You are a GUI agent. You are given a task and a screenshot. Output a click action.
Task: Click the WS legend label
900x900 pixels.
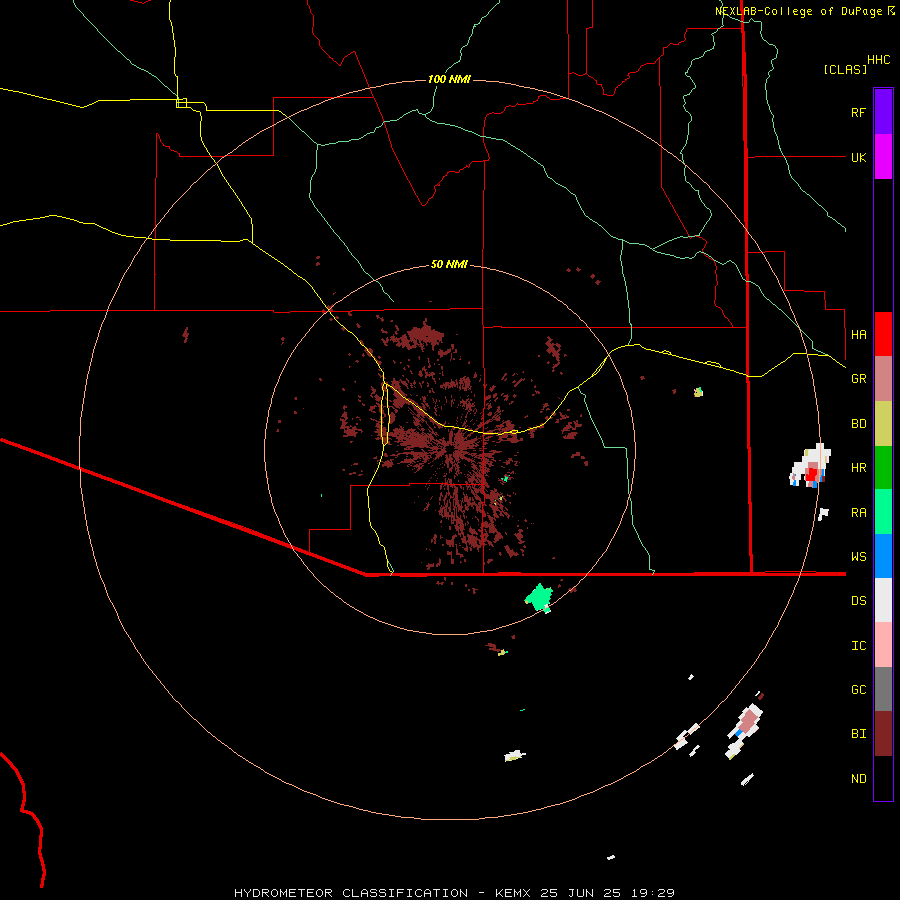[x=858, y=557]
